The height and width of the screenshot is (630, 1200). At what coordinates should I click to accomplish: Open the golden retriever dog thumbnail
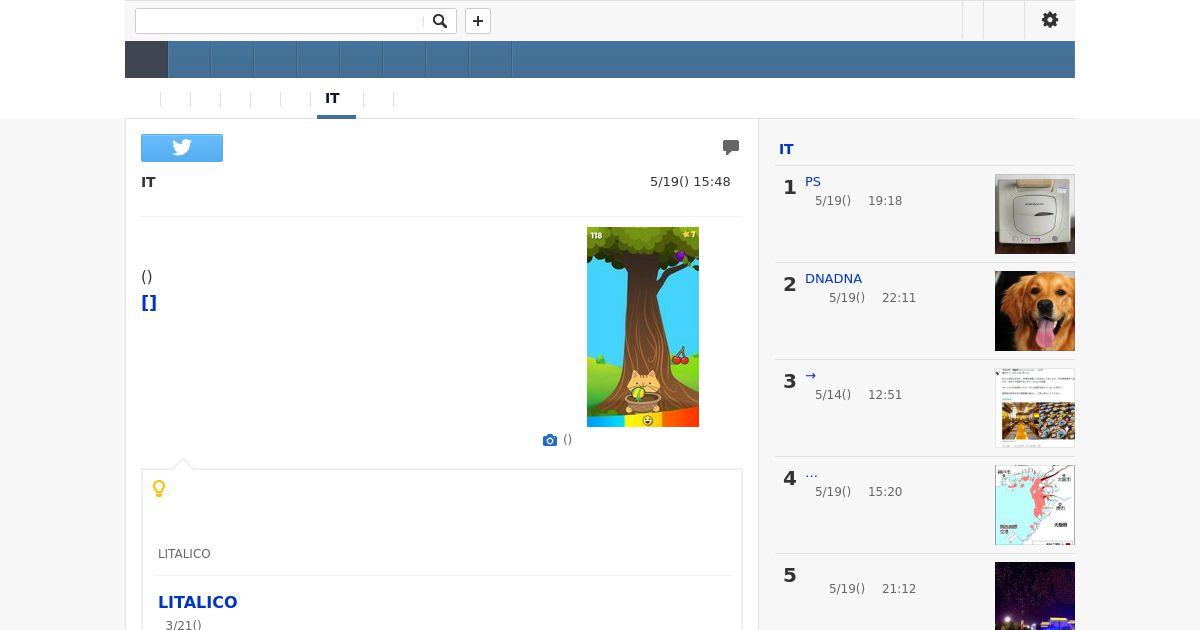(1035, 311)
